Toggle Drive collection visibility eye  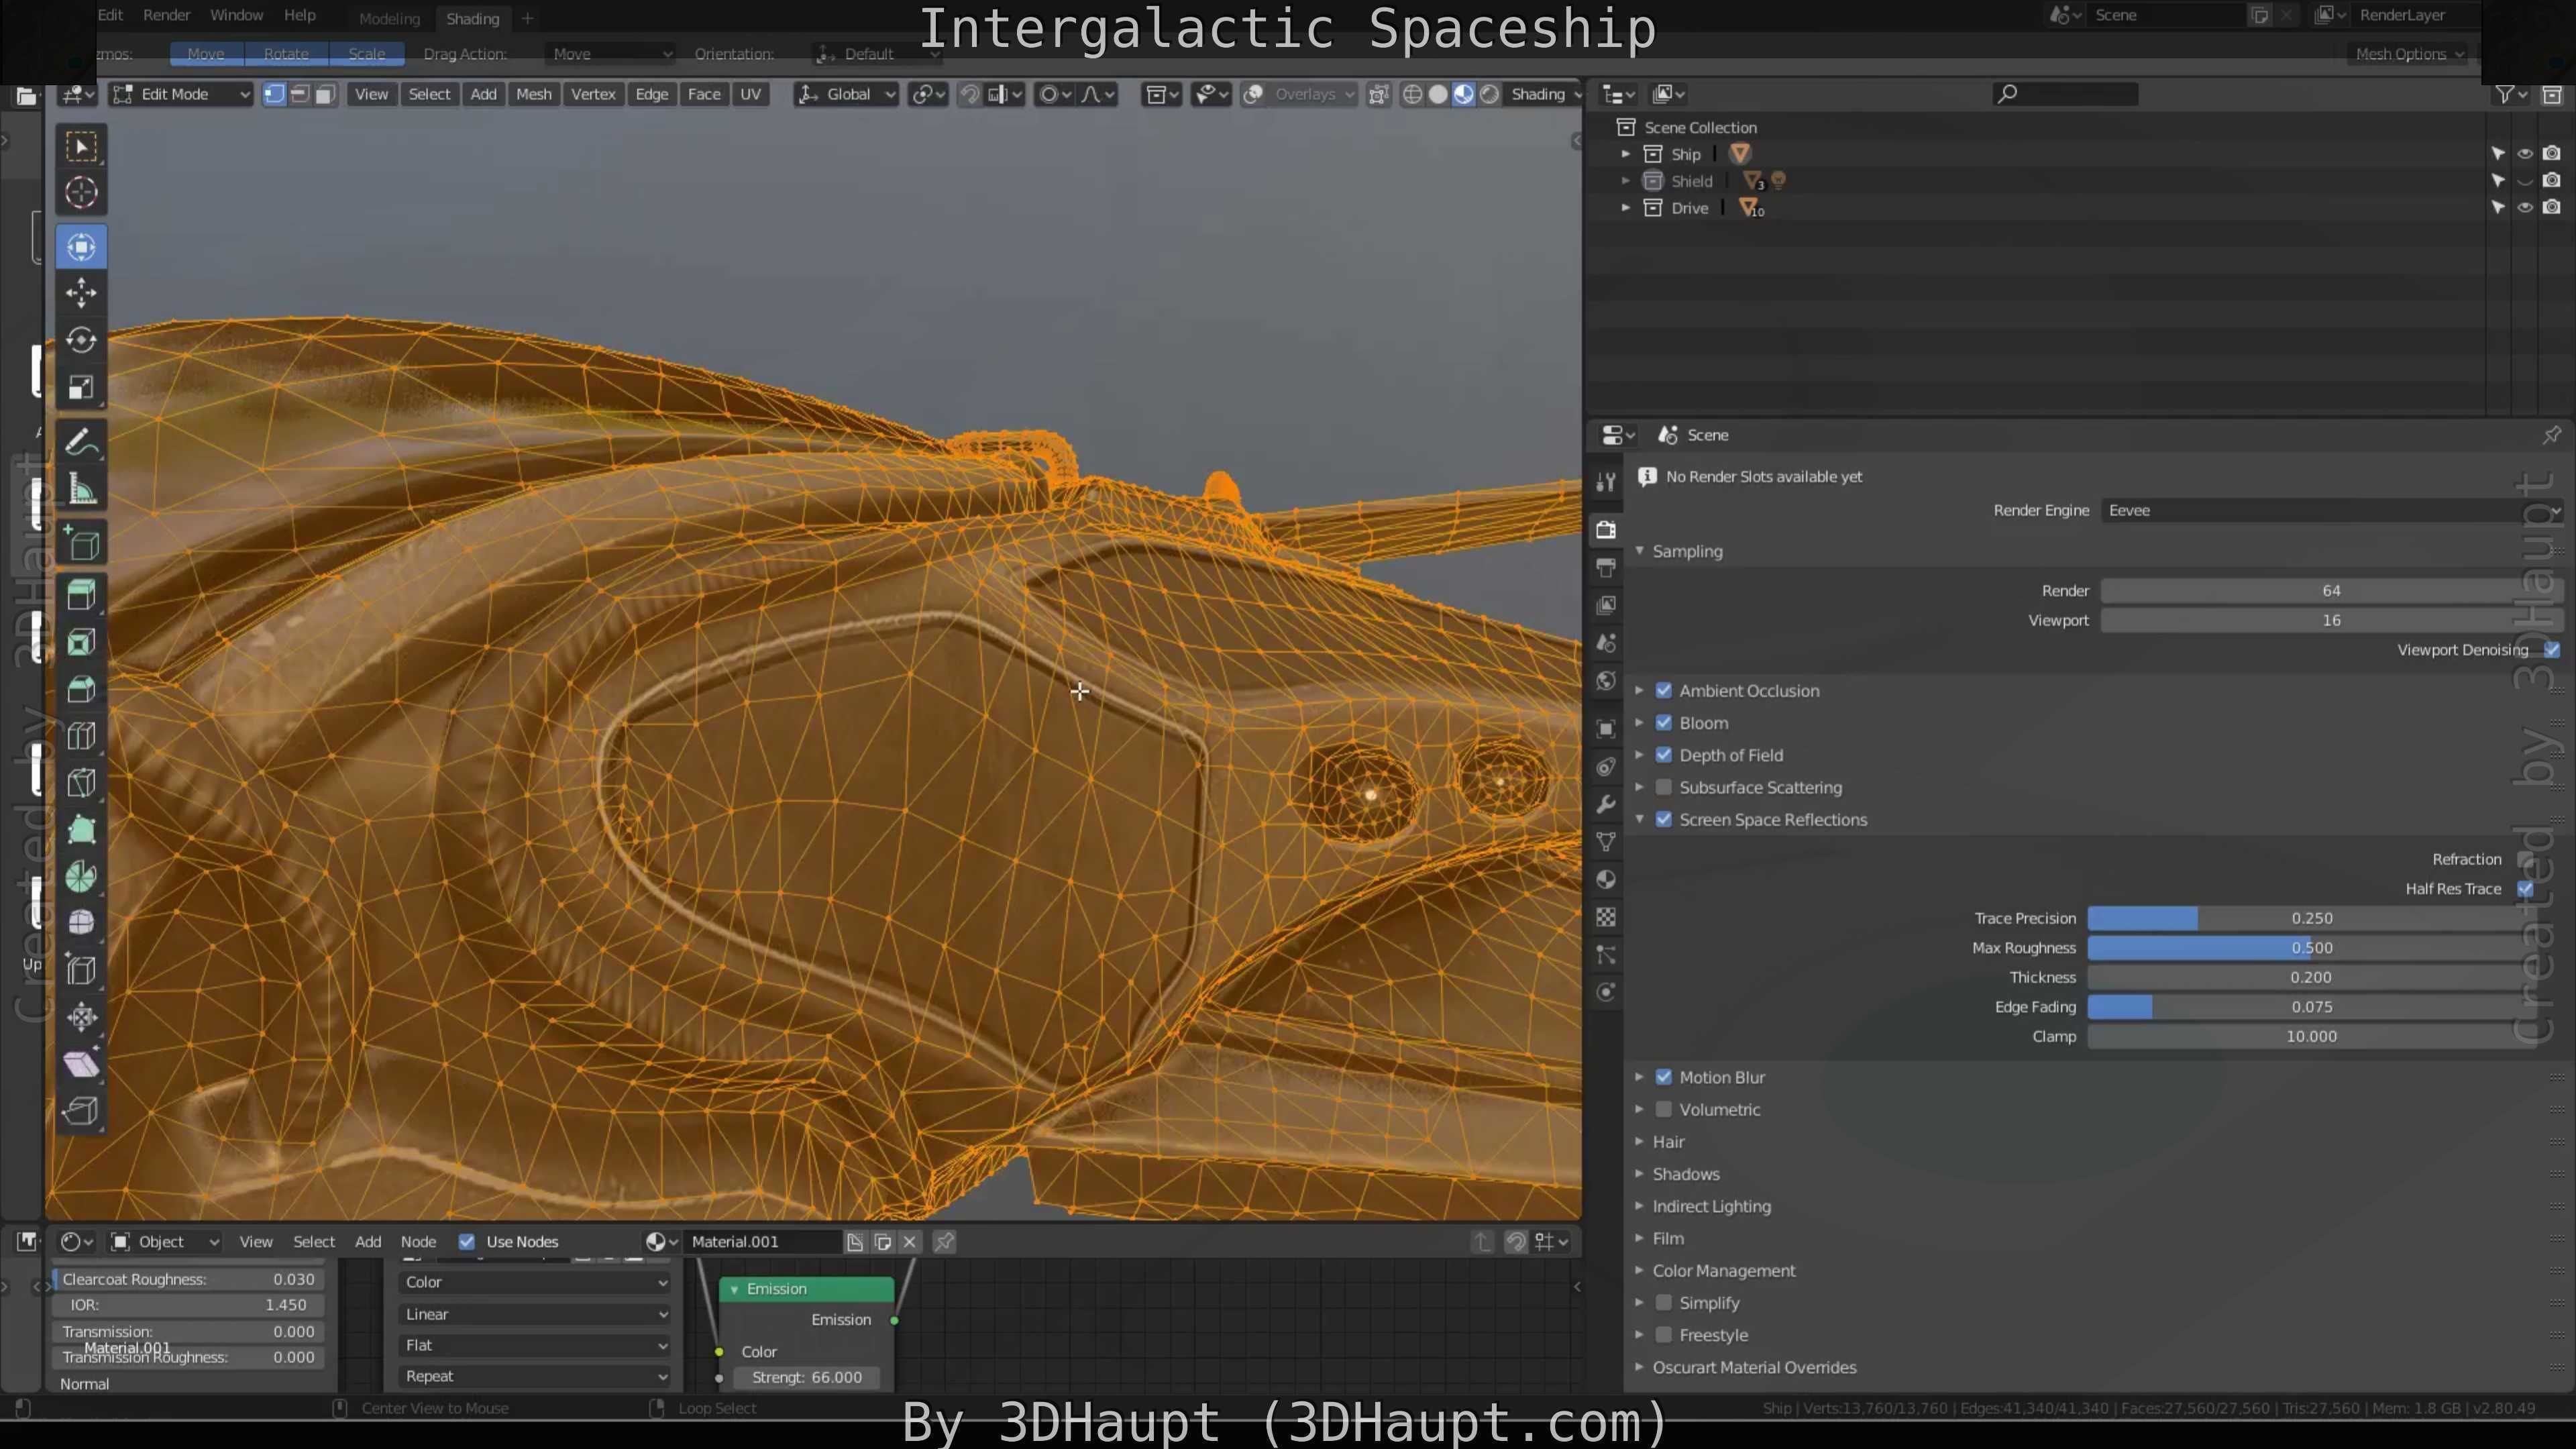(2524, 208)
